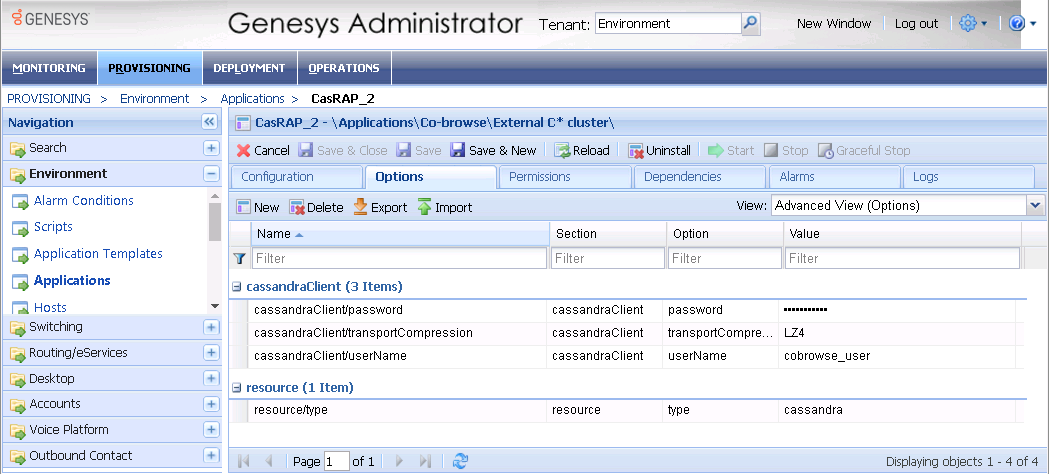Image resolution: width=1049 pixels, height=474 pixels.
Task: Click the Log out link
Action: (x=917, y=23)
